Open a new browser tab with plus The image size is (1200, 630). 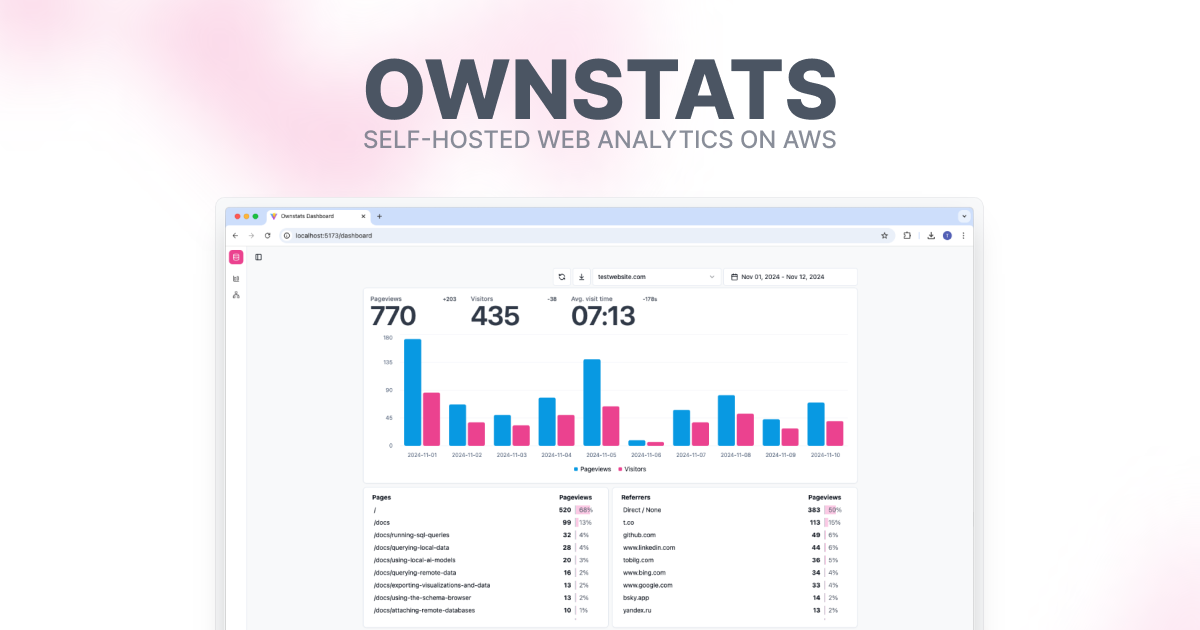pyautogui.click(x=379, y=216)
